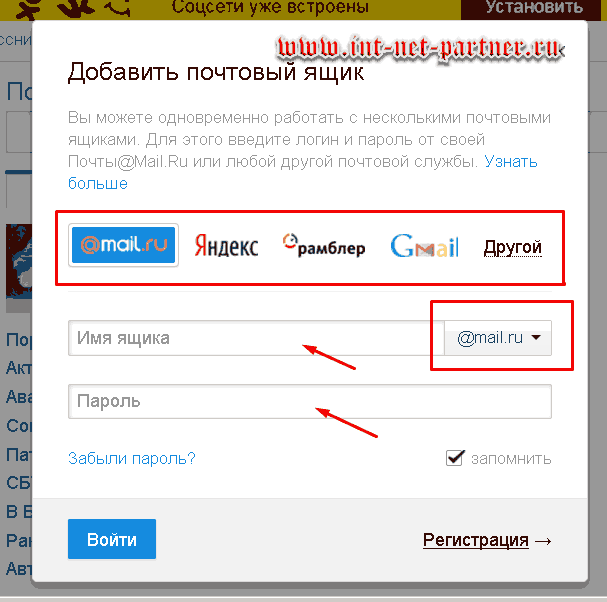Screen dimensions: 607x602
Task: Click the arrow icon after Регистрация
Action: pyautogui.click(x=543, y=541)
